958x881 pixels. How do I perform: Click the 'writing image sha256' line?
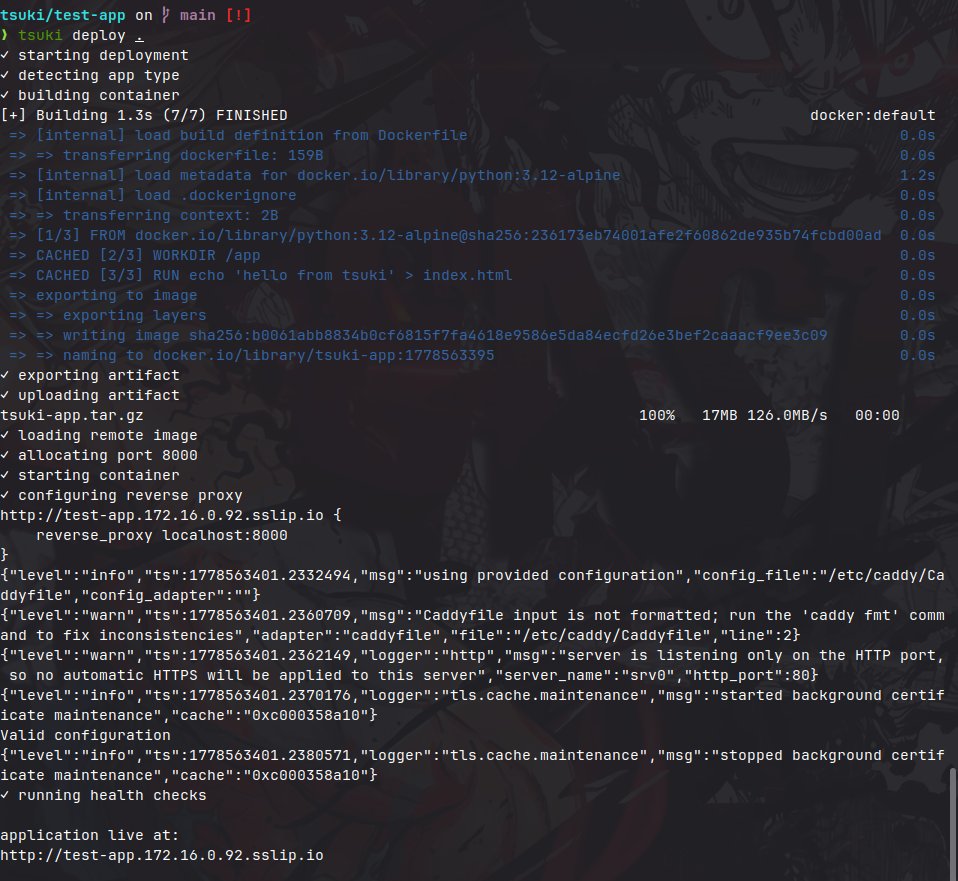pyautogui.click(x=418, y=335)
